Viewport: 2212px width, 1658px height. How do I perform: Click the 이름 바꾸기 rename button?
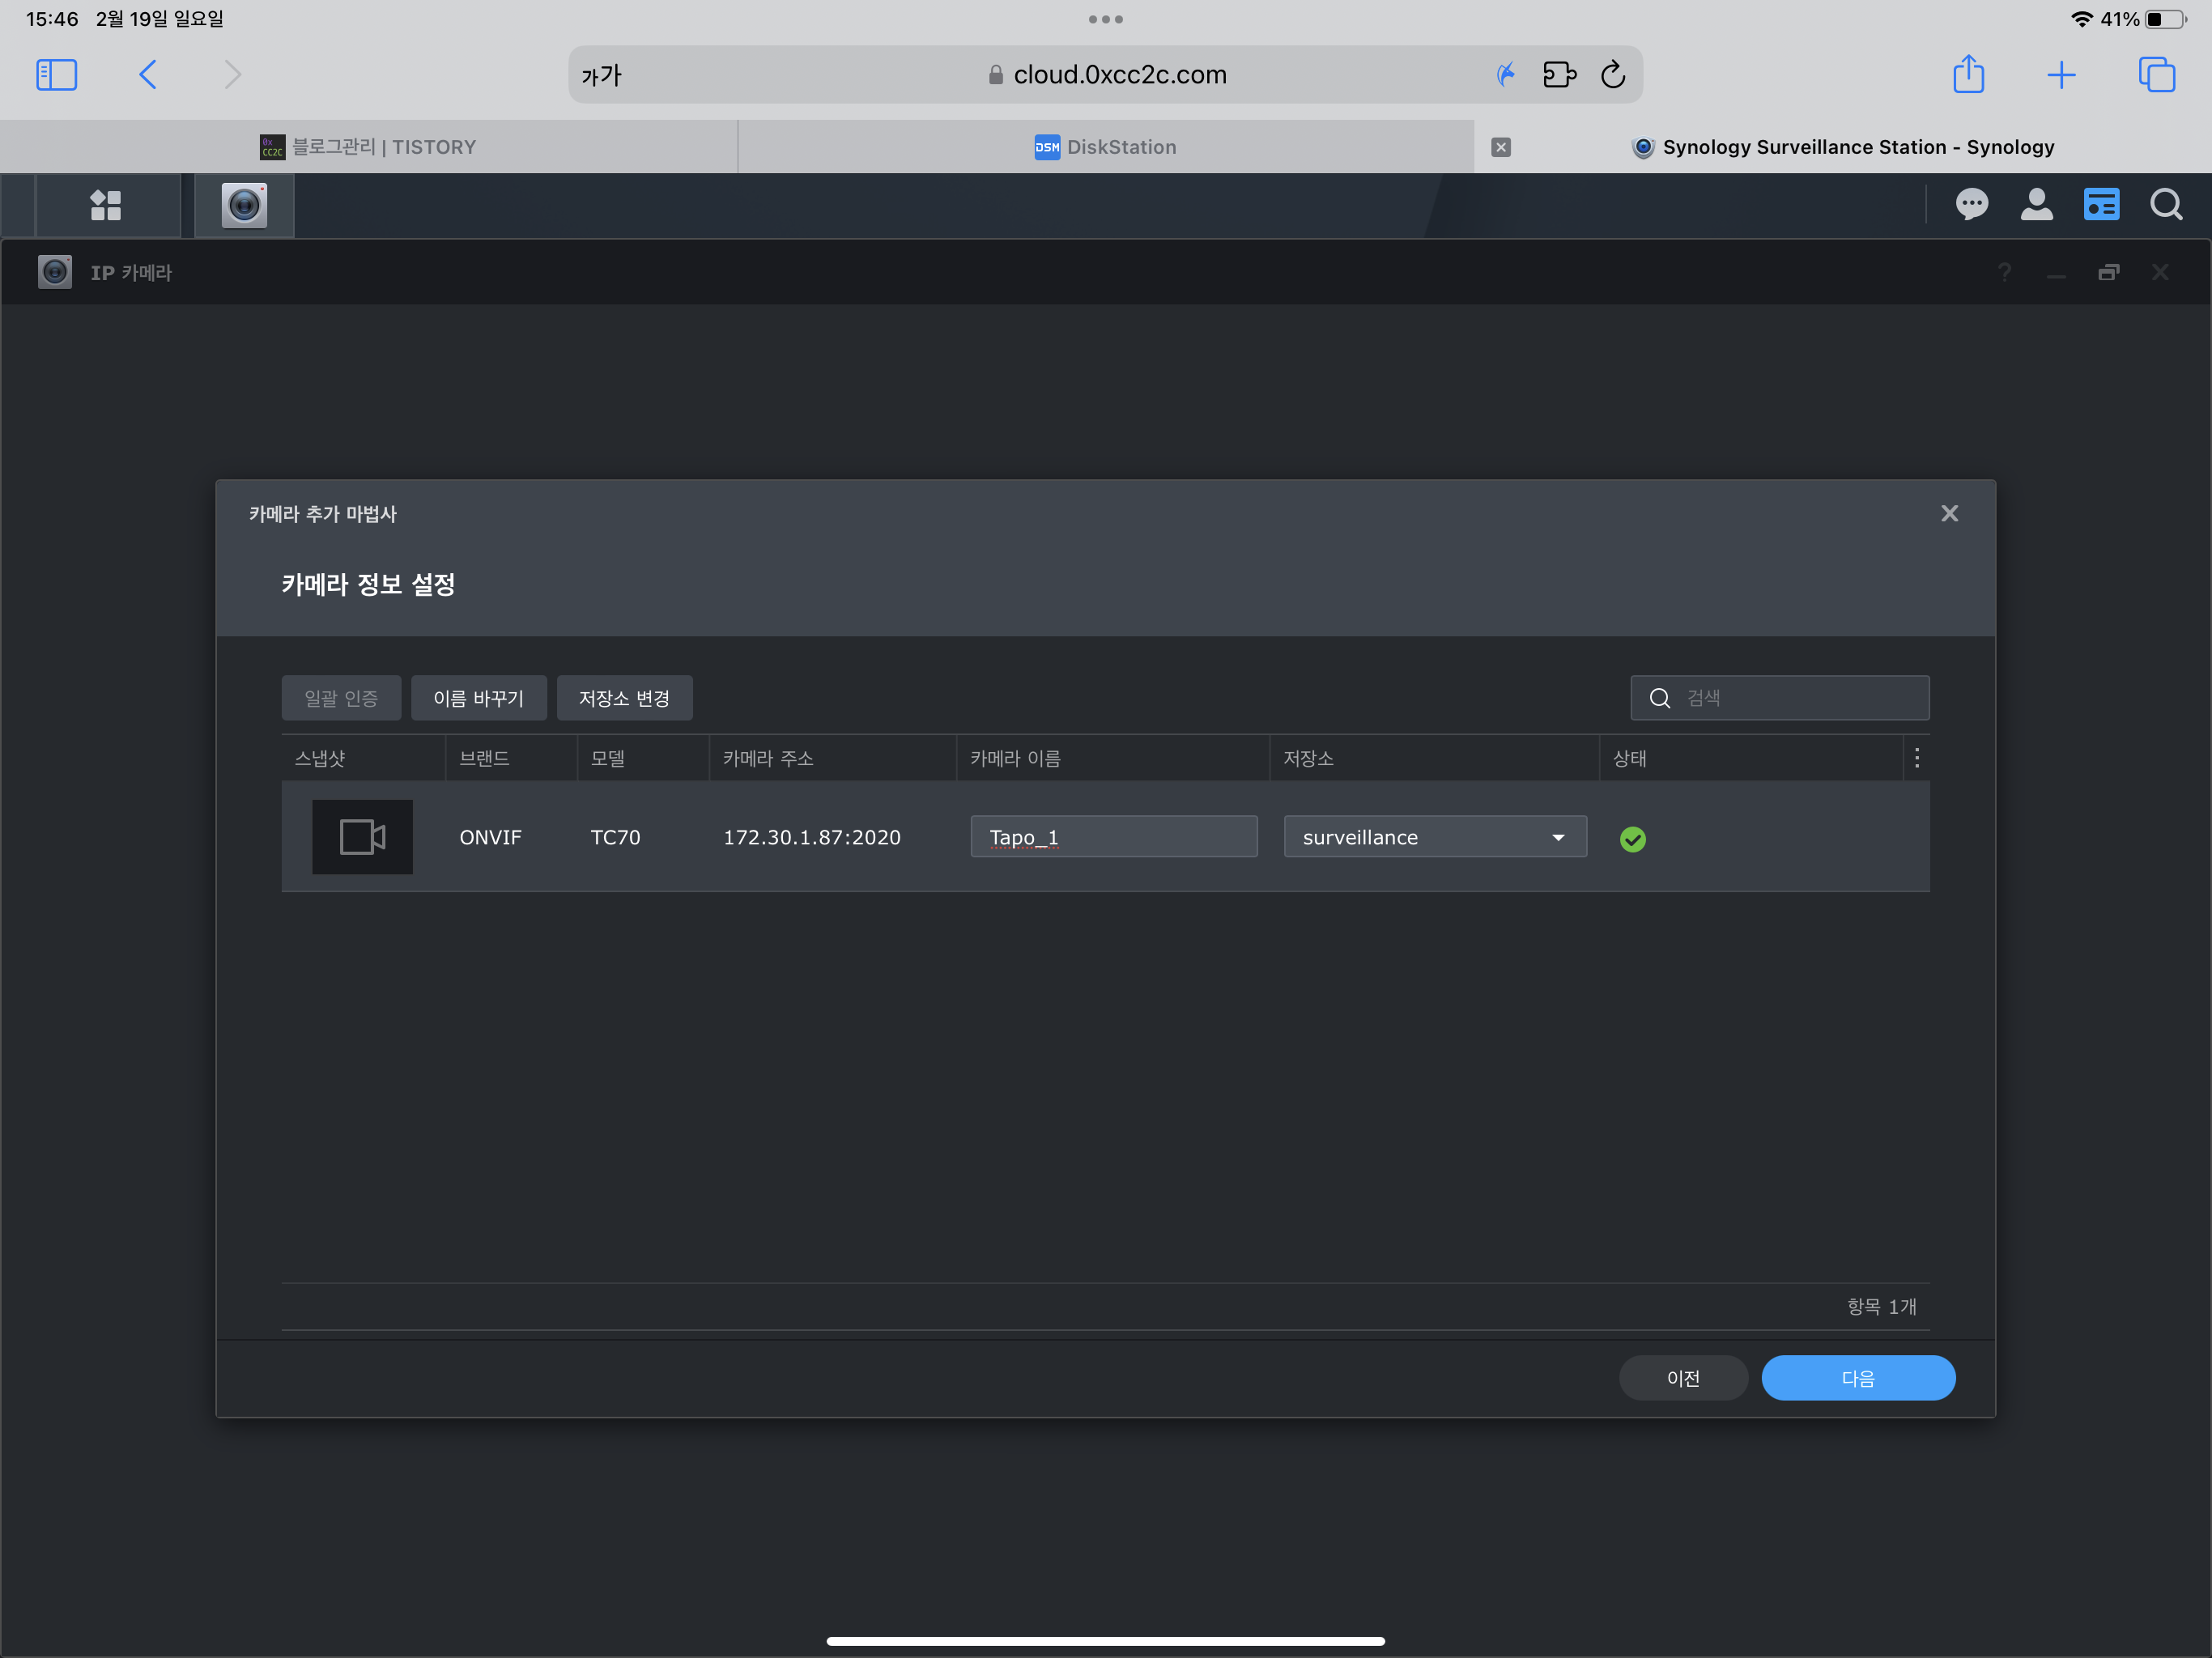point(478,698)
